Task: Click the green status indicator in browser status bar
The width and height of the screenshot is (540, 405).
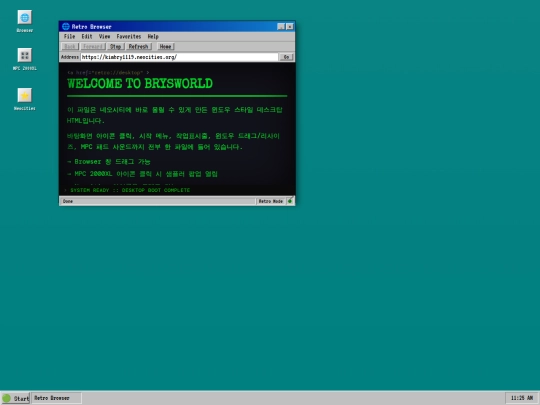Action: point(290,201)
